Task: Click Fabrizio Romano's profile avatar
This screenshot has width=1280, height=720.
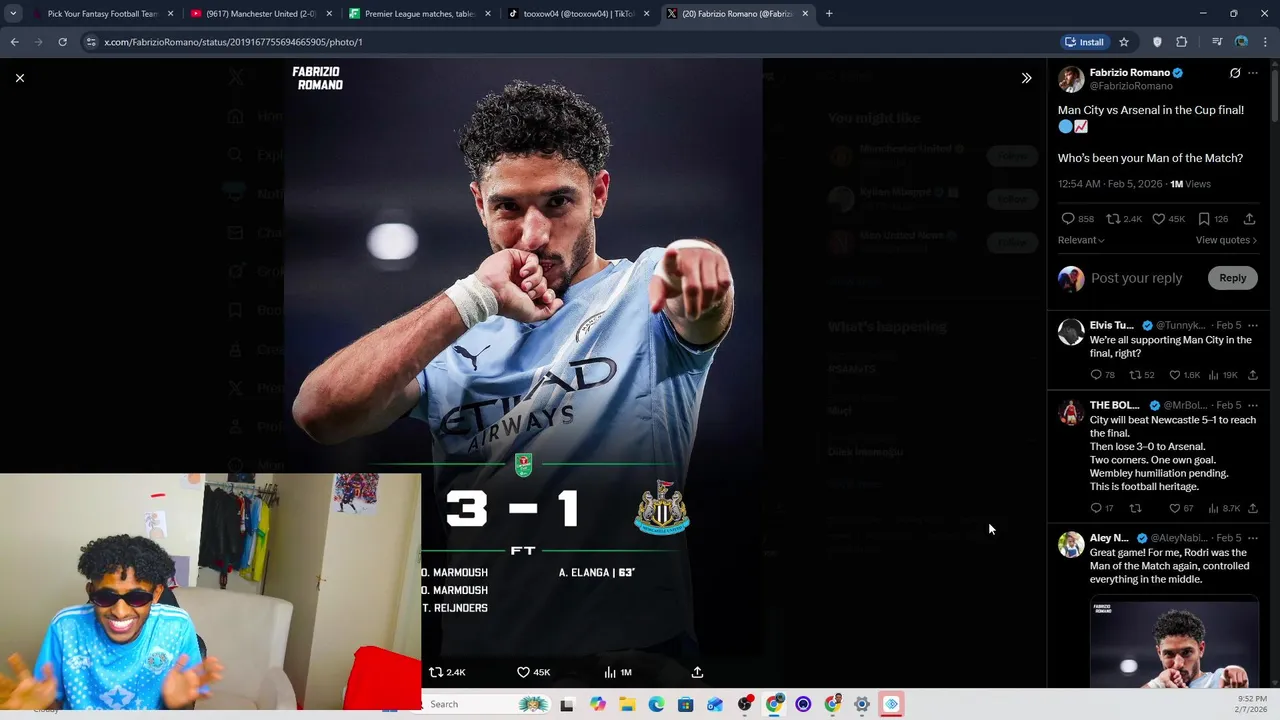Action: [x=1071, y=79]
